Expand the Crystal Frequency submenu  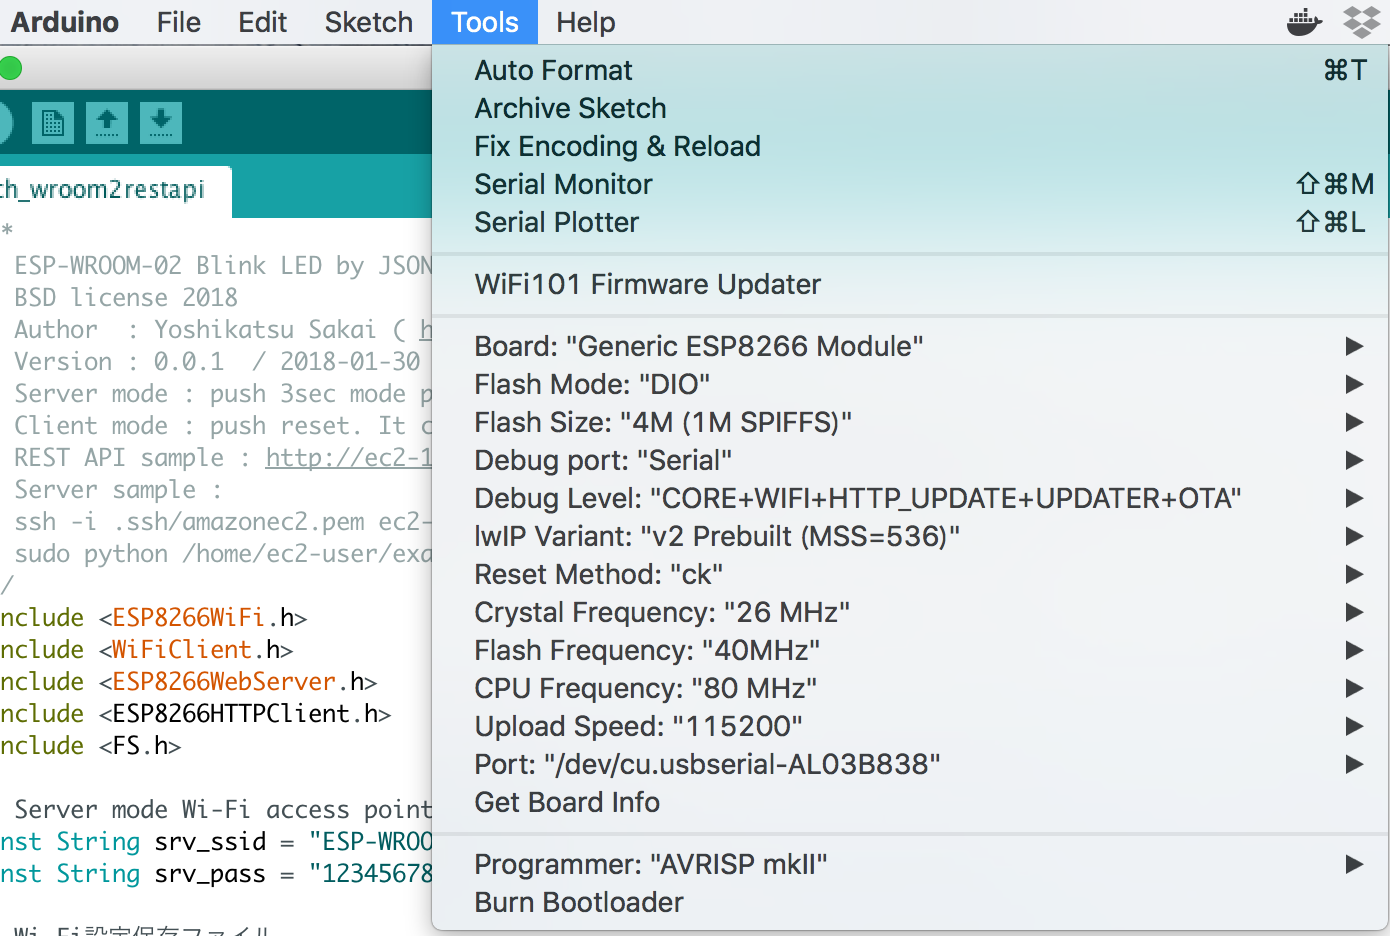click(x=910, y=612)
